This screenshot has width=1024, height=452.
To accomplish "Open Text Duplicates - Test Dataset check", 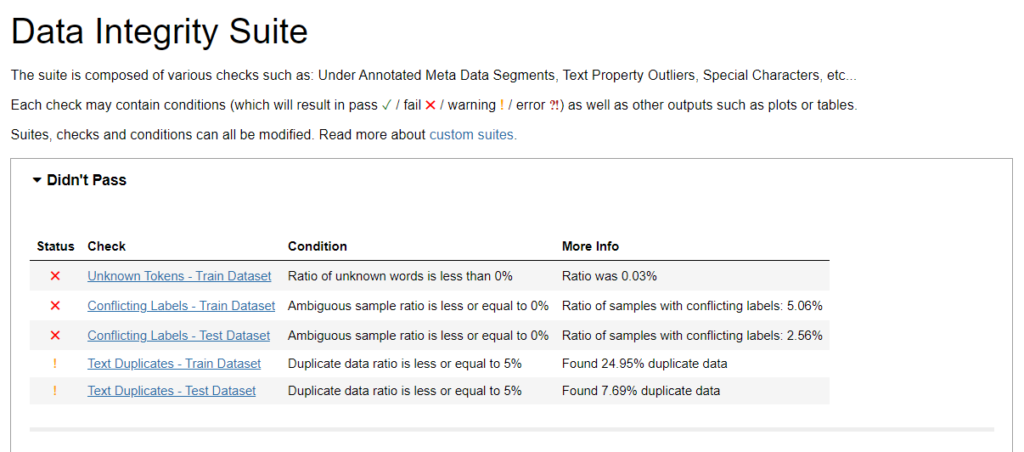I will (171, 391).
